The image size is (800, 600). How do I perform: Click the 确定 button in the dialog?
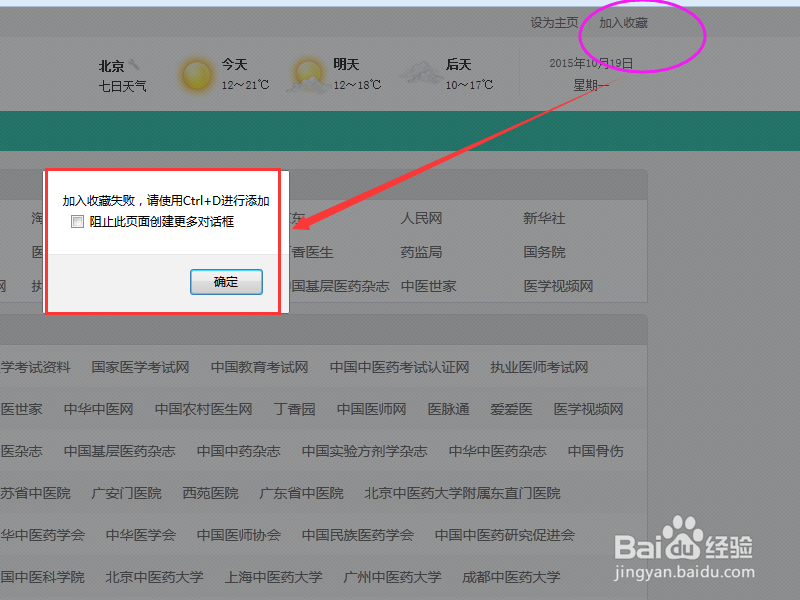pyautogui.click(x=226, y=282)
